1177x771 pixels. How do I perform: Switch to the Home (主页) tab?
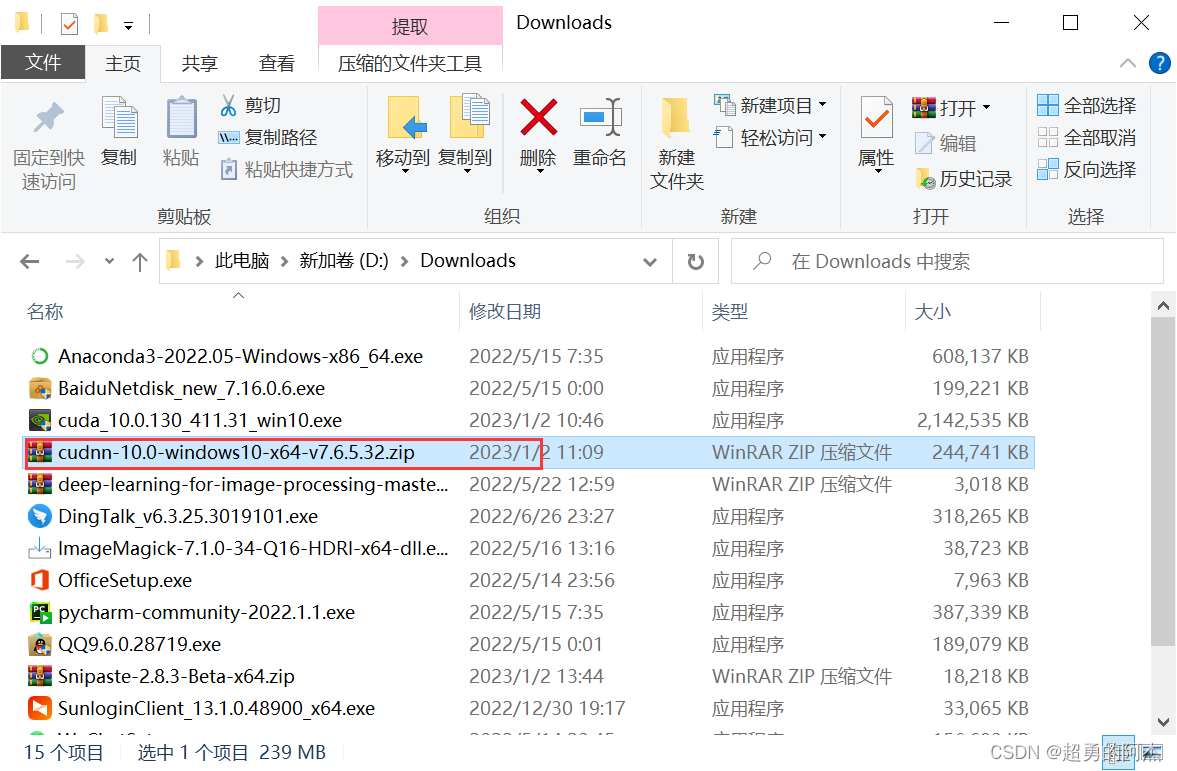coord(123,63)
